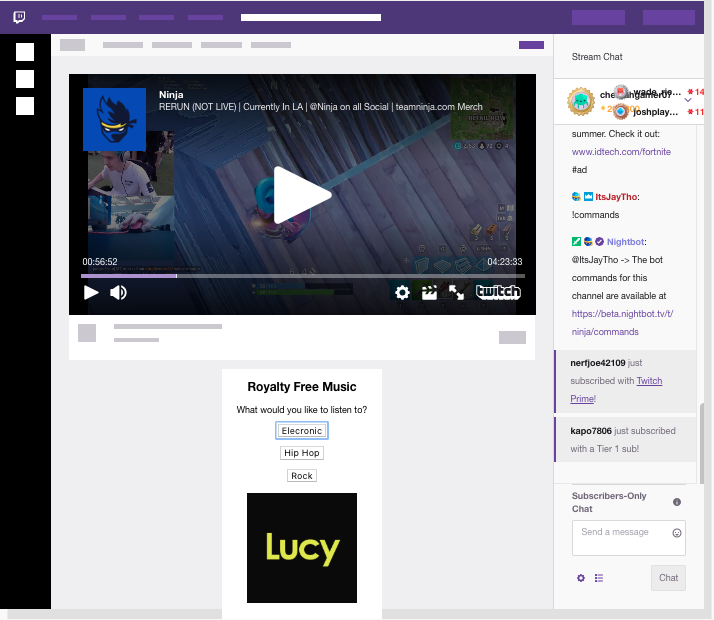Click the first purple button in top bar
This screenshot has width=714, height=620.
tap(598, 17)
